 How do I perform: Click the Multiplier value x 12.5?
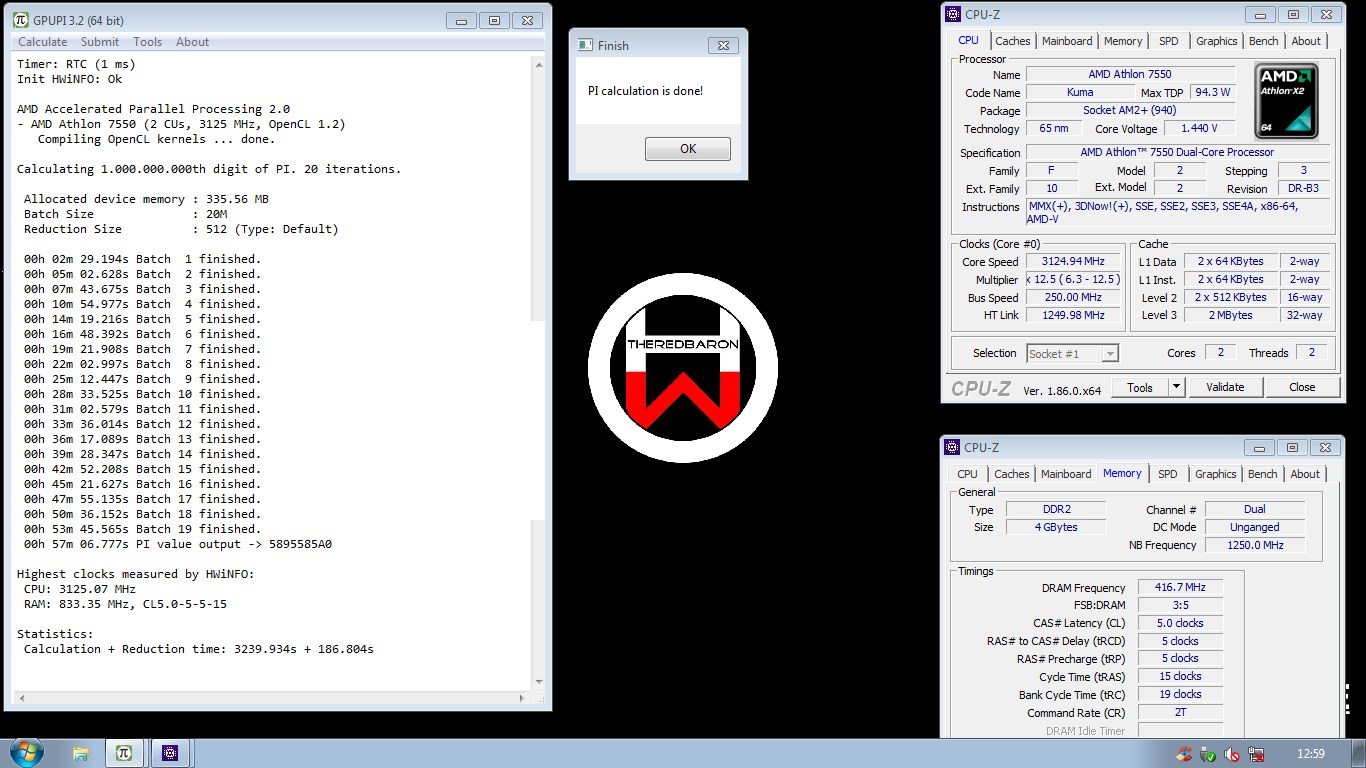[x=1075, y=280]
